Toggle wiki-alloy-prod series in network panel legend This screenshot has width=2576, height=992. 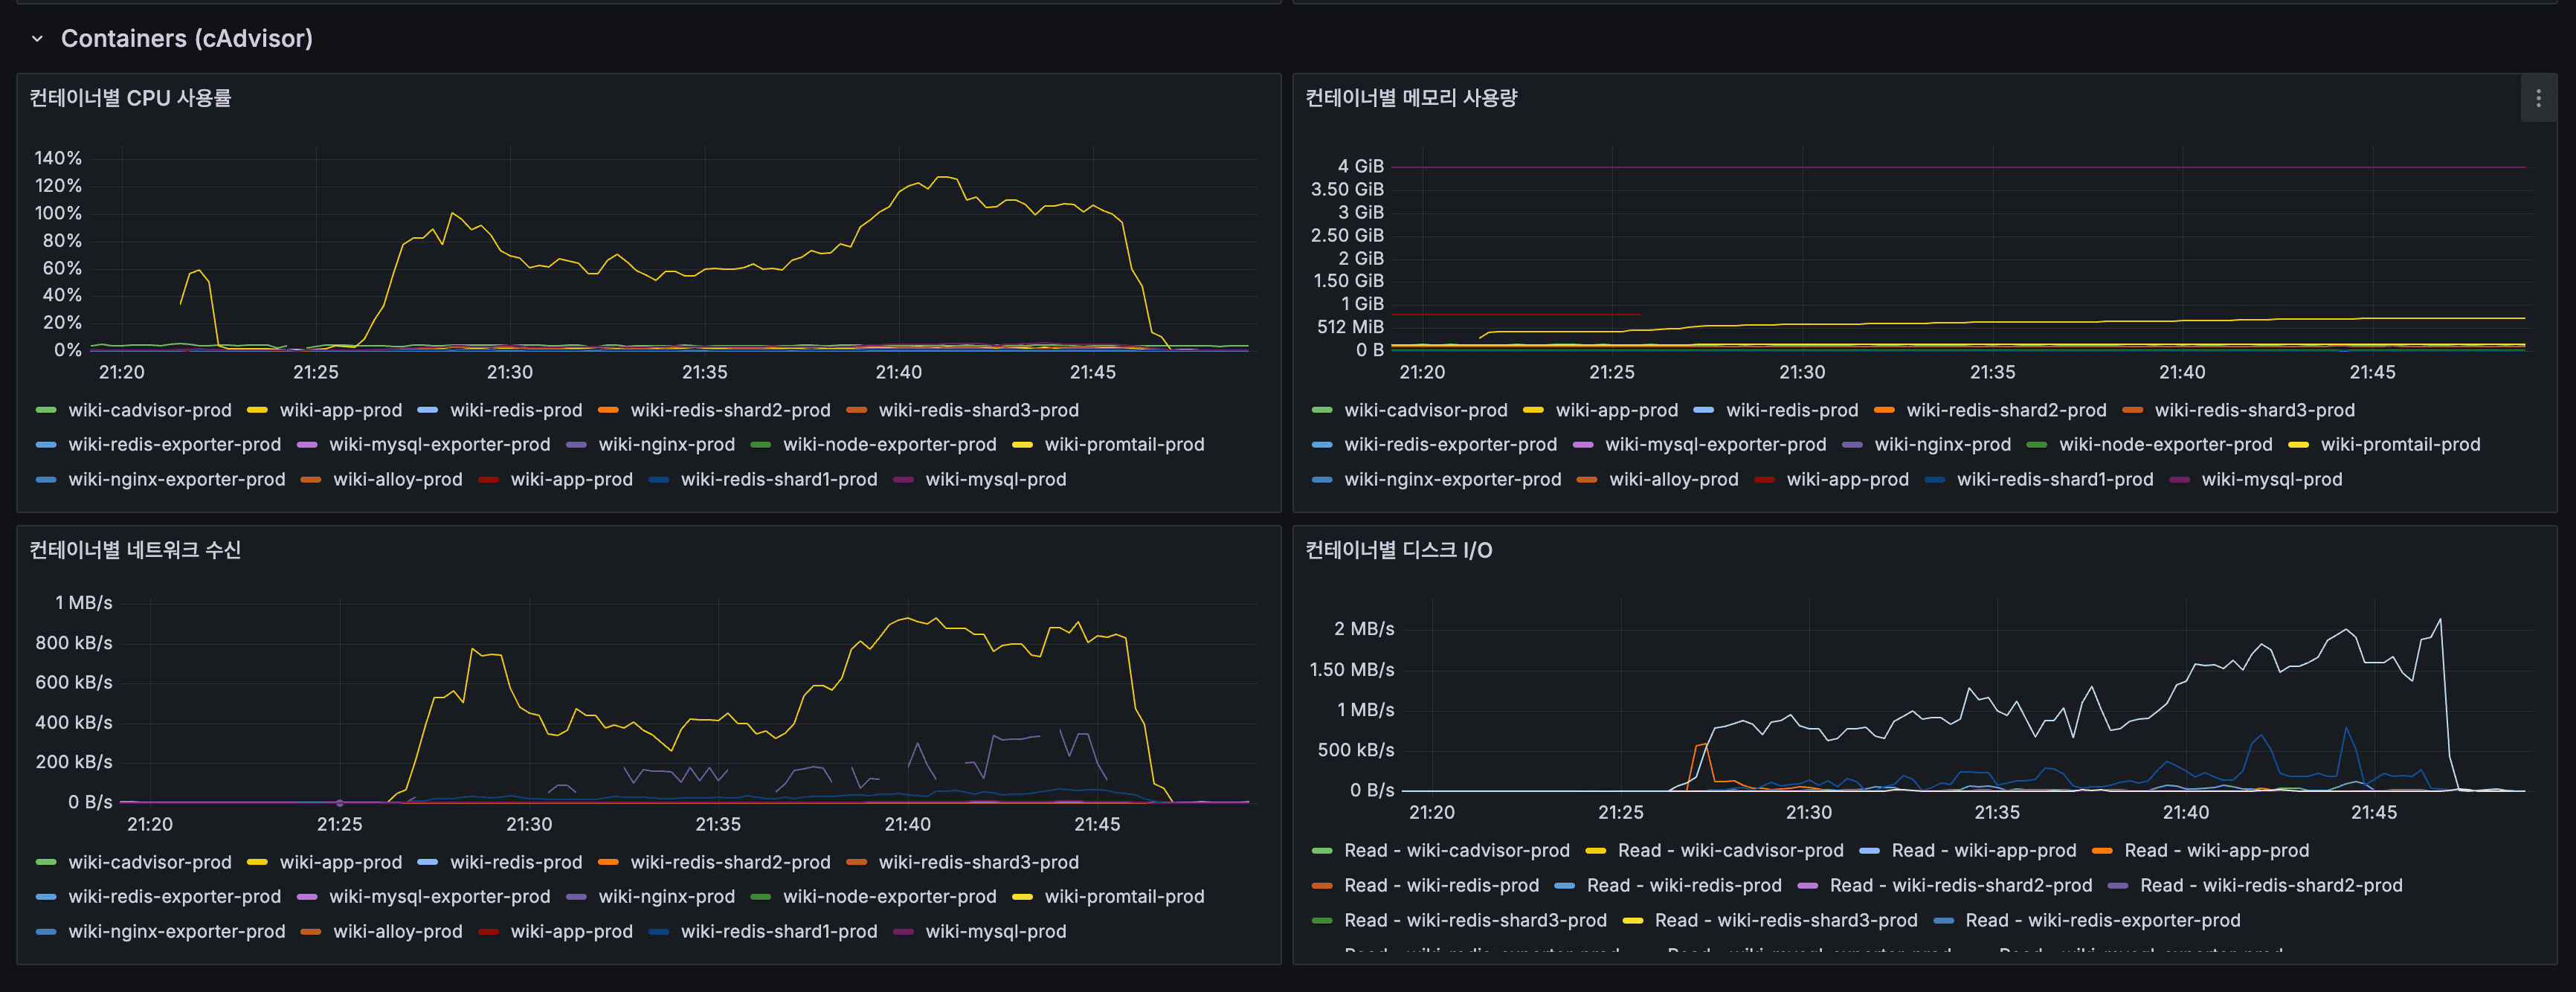[x=397, y=932]
